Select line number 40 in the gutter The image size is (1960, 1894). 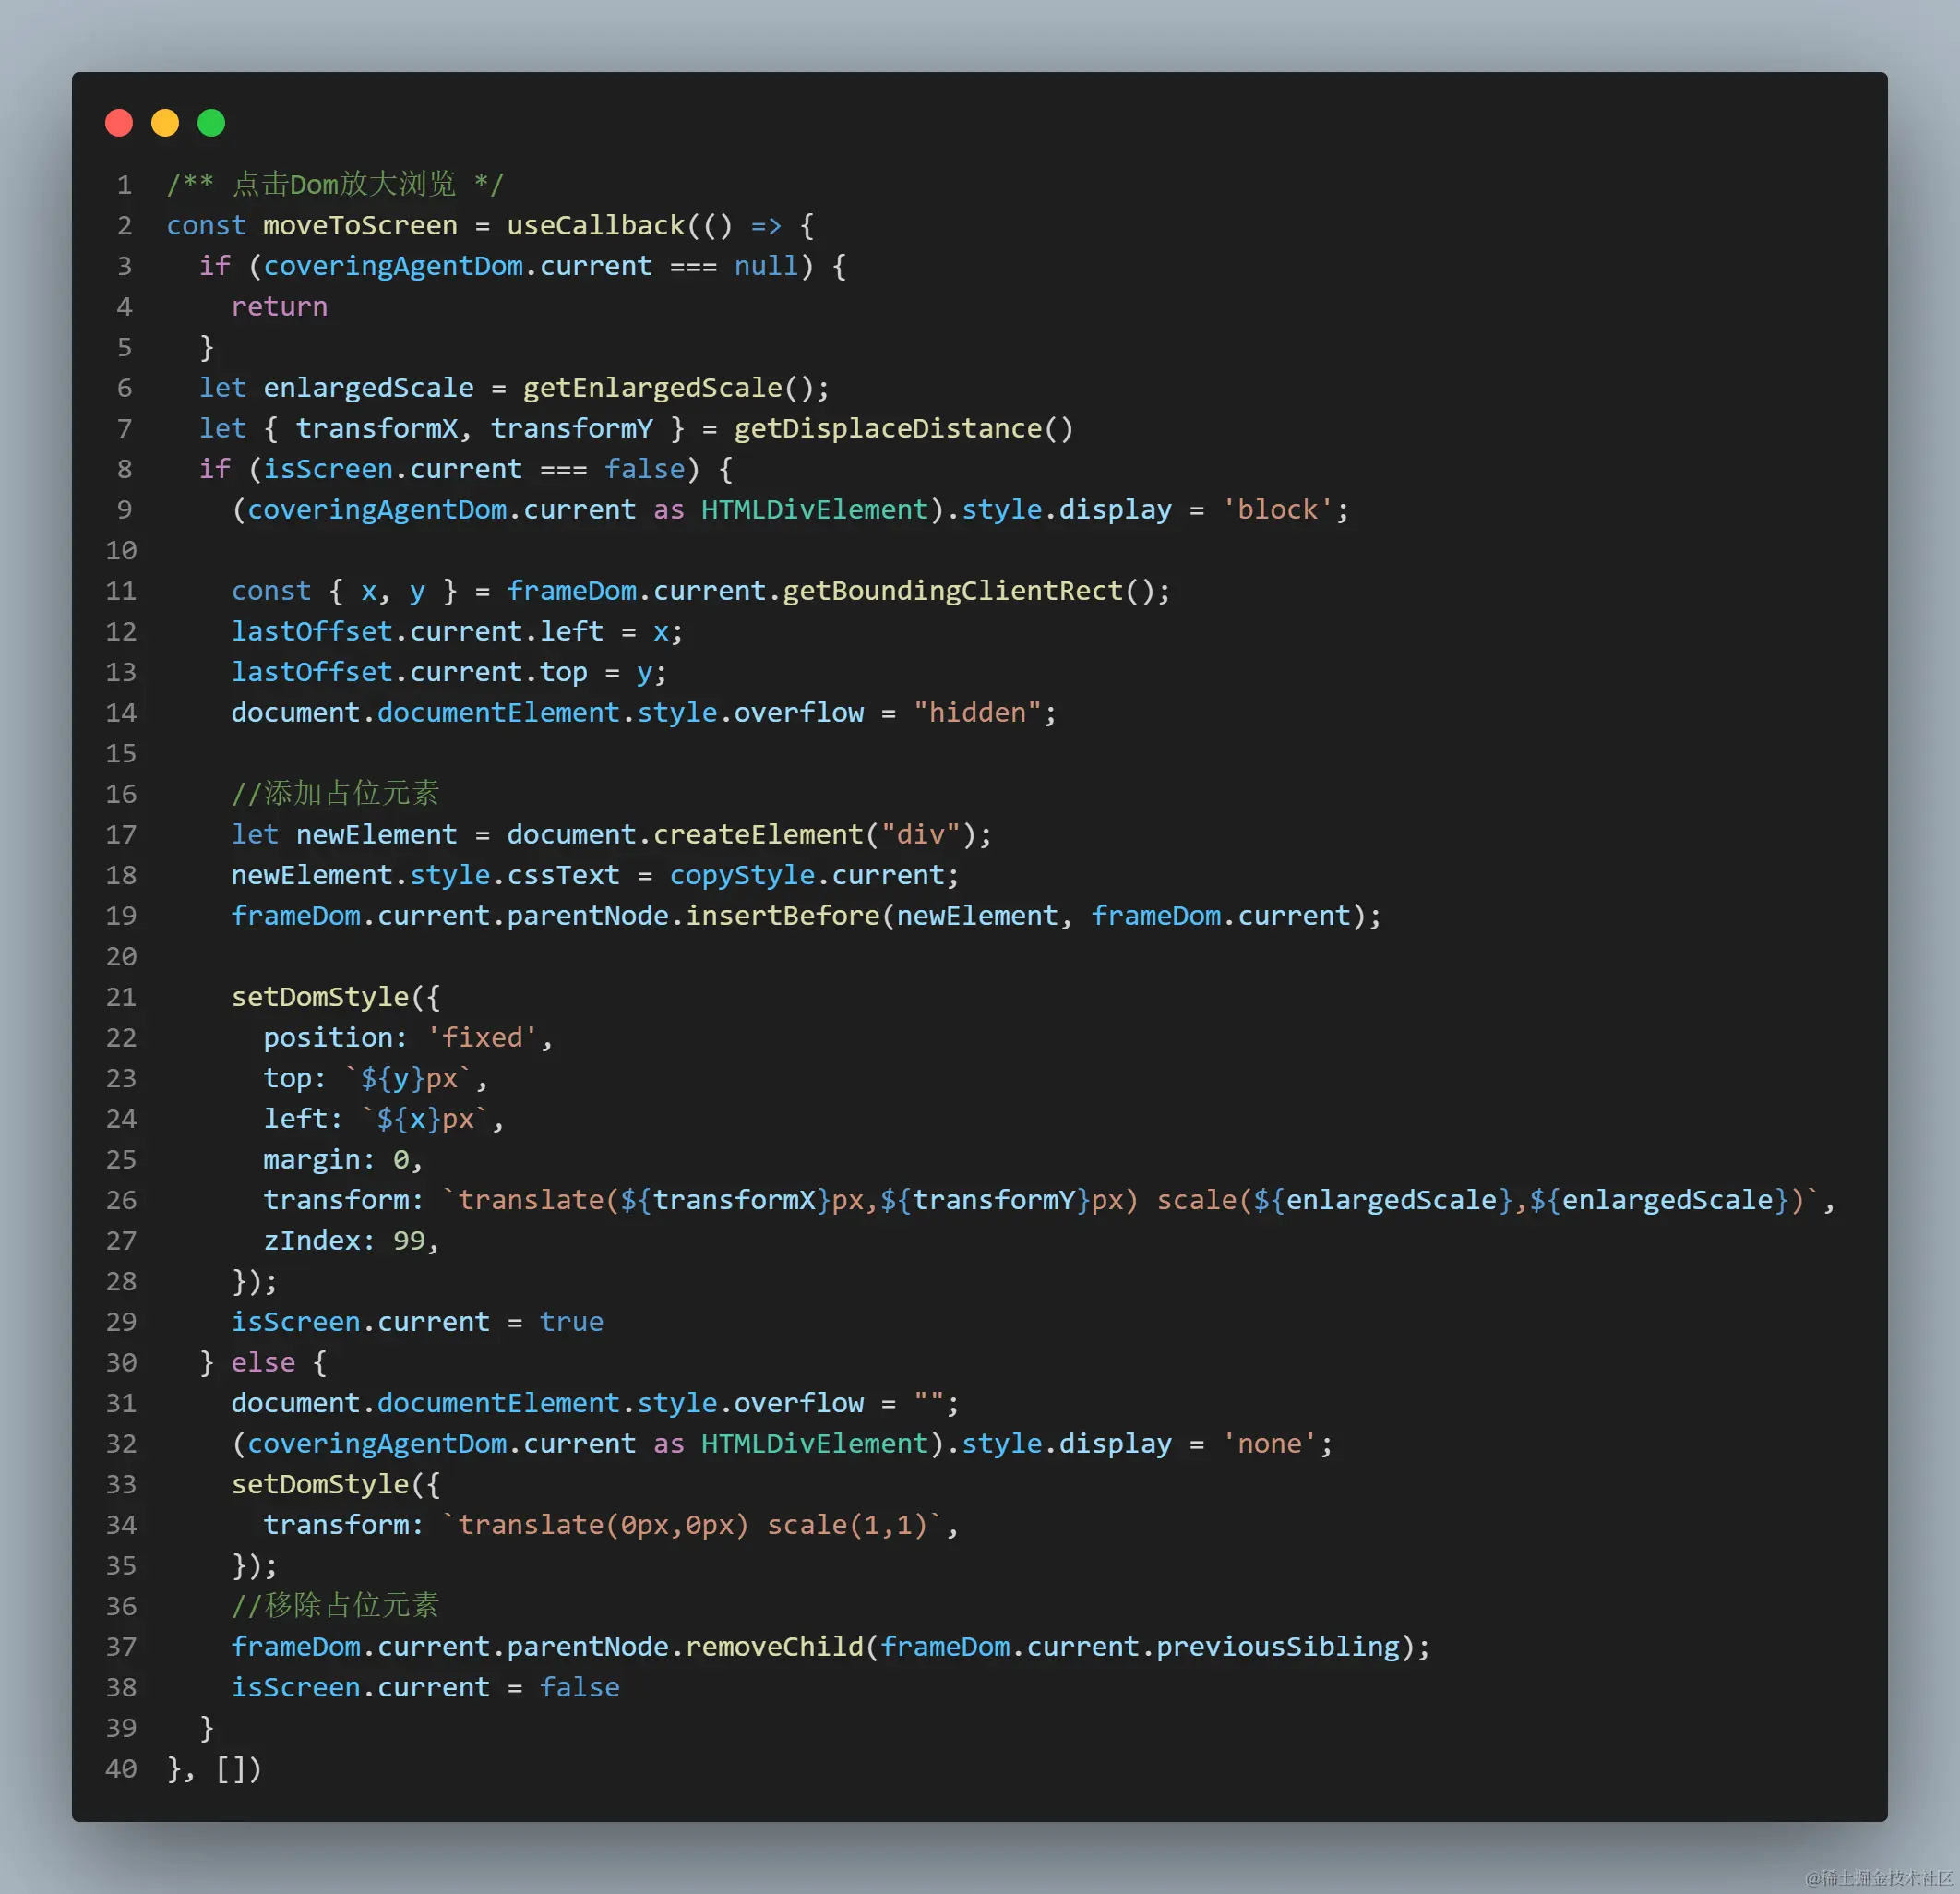120,1768
